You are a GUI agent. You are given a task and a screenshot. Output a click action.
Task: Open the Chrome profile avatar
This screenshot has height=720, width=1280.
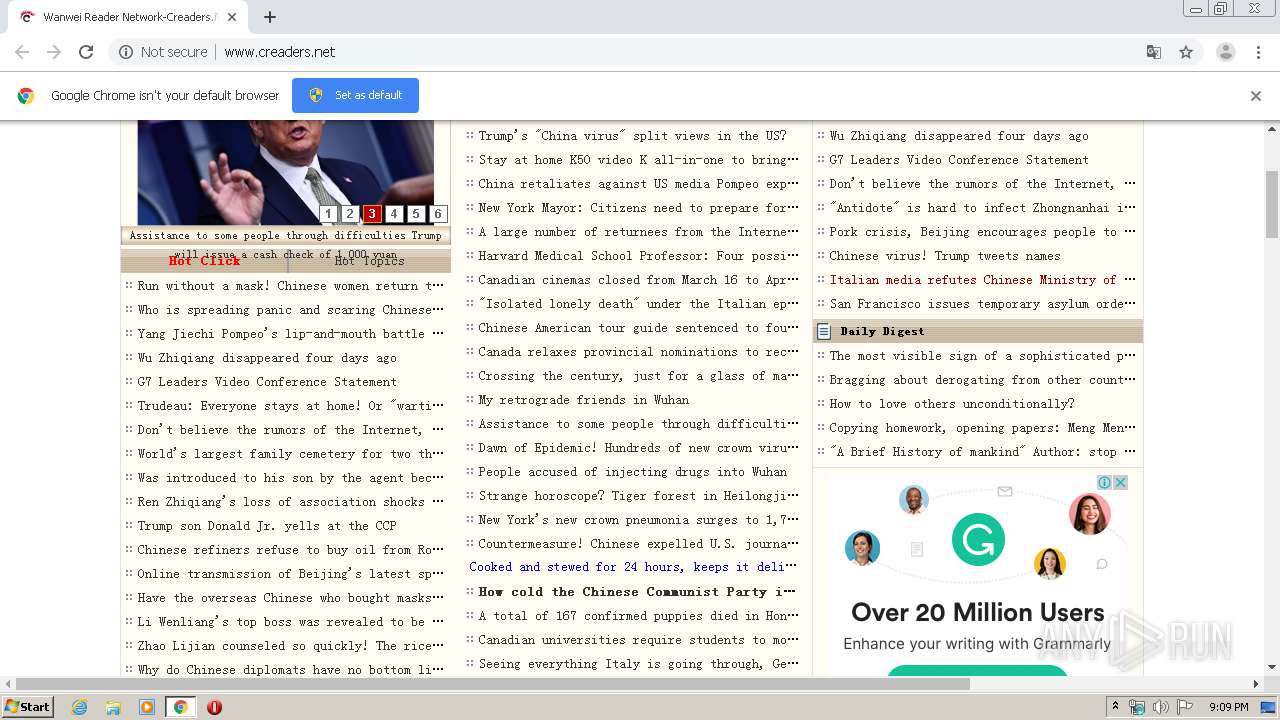coord(1225,52)
